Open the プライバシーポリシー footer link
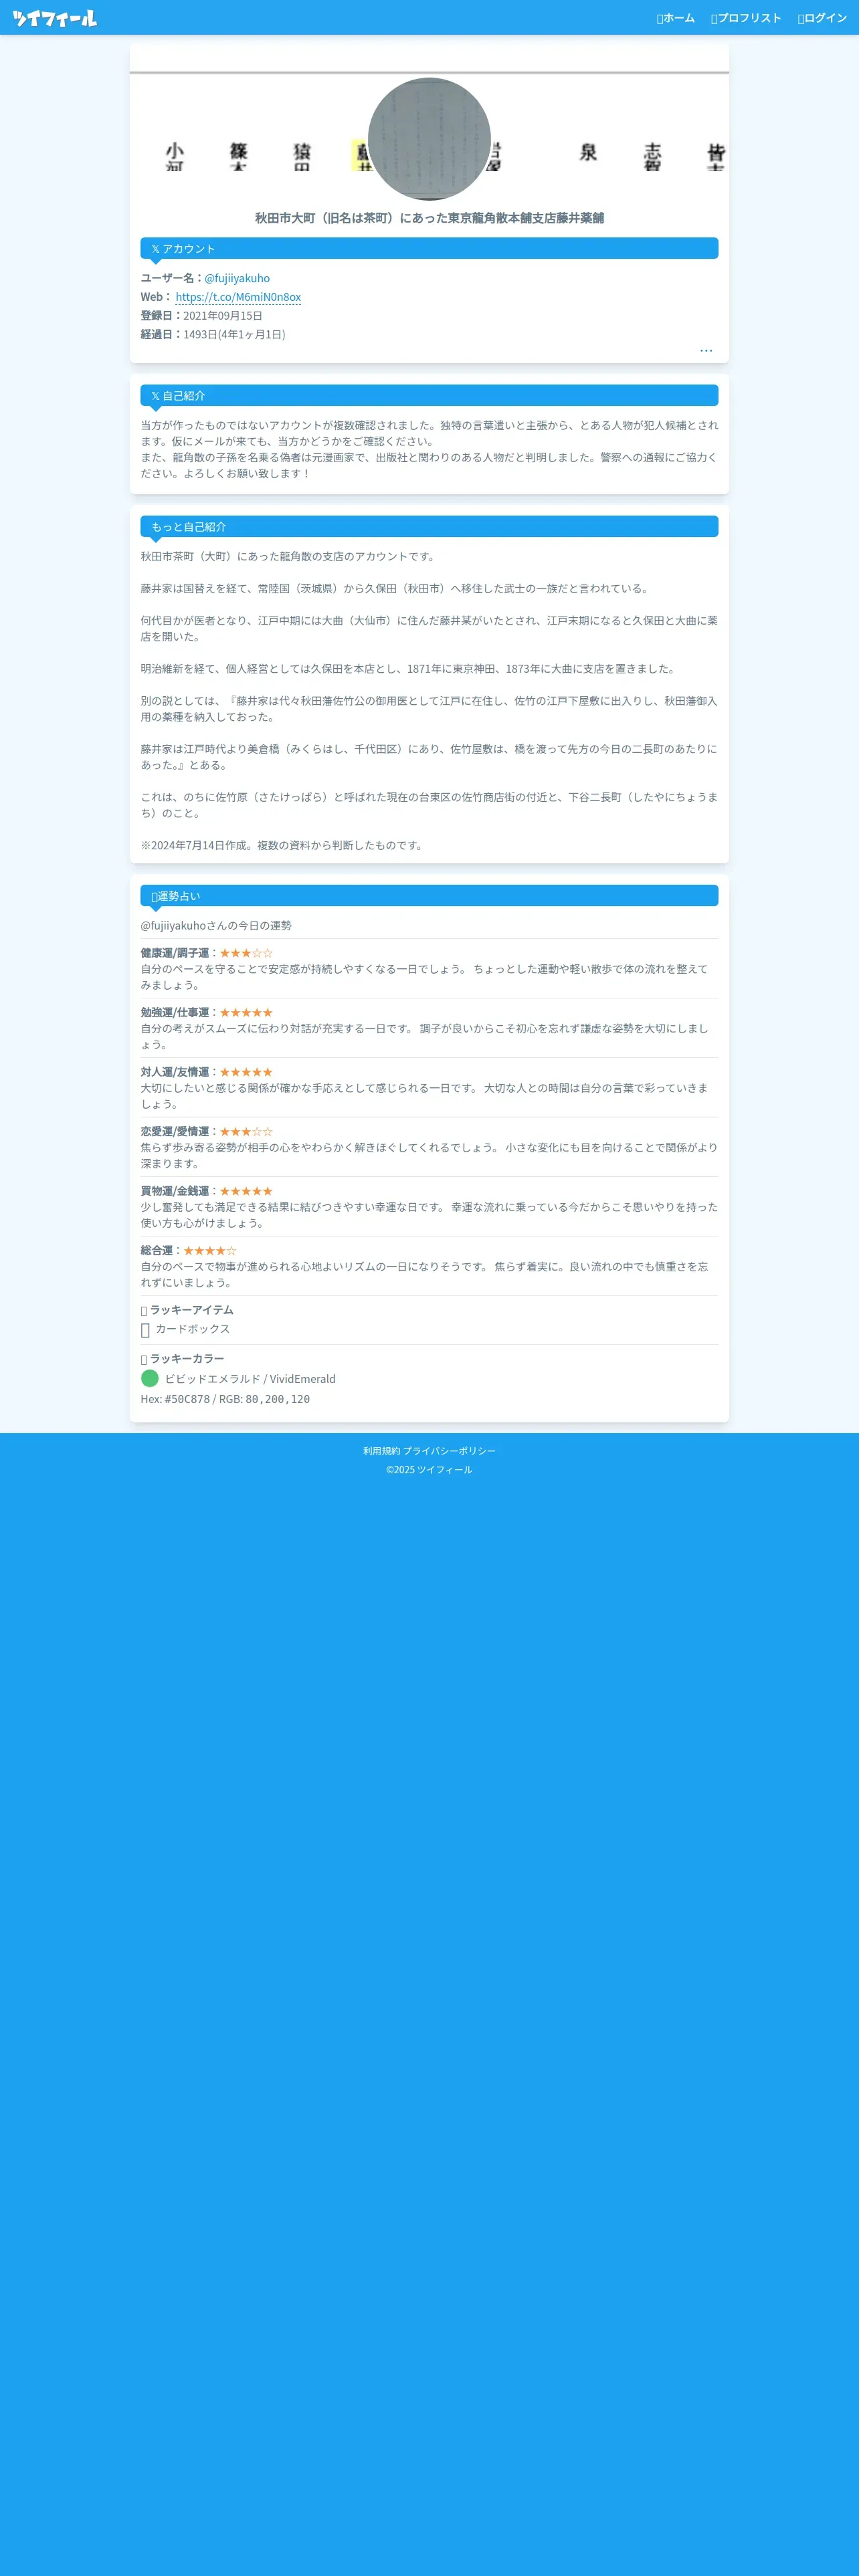Image resolution: width=859 pixels, height=2576 pixels. (449, 1450)
